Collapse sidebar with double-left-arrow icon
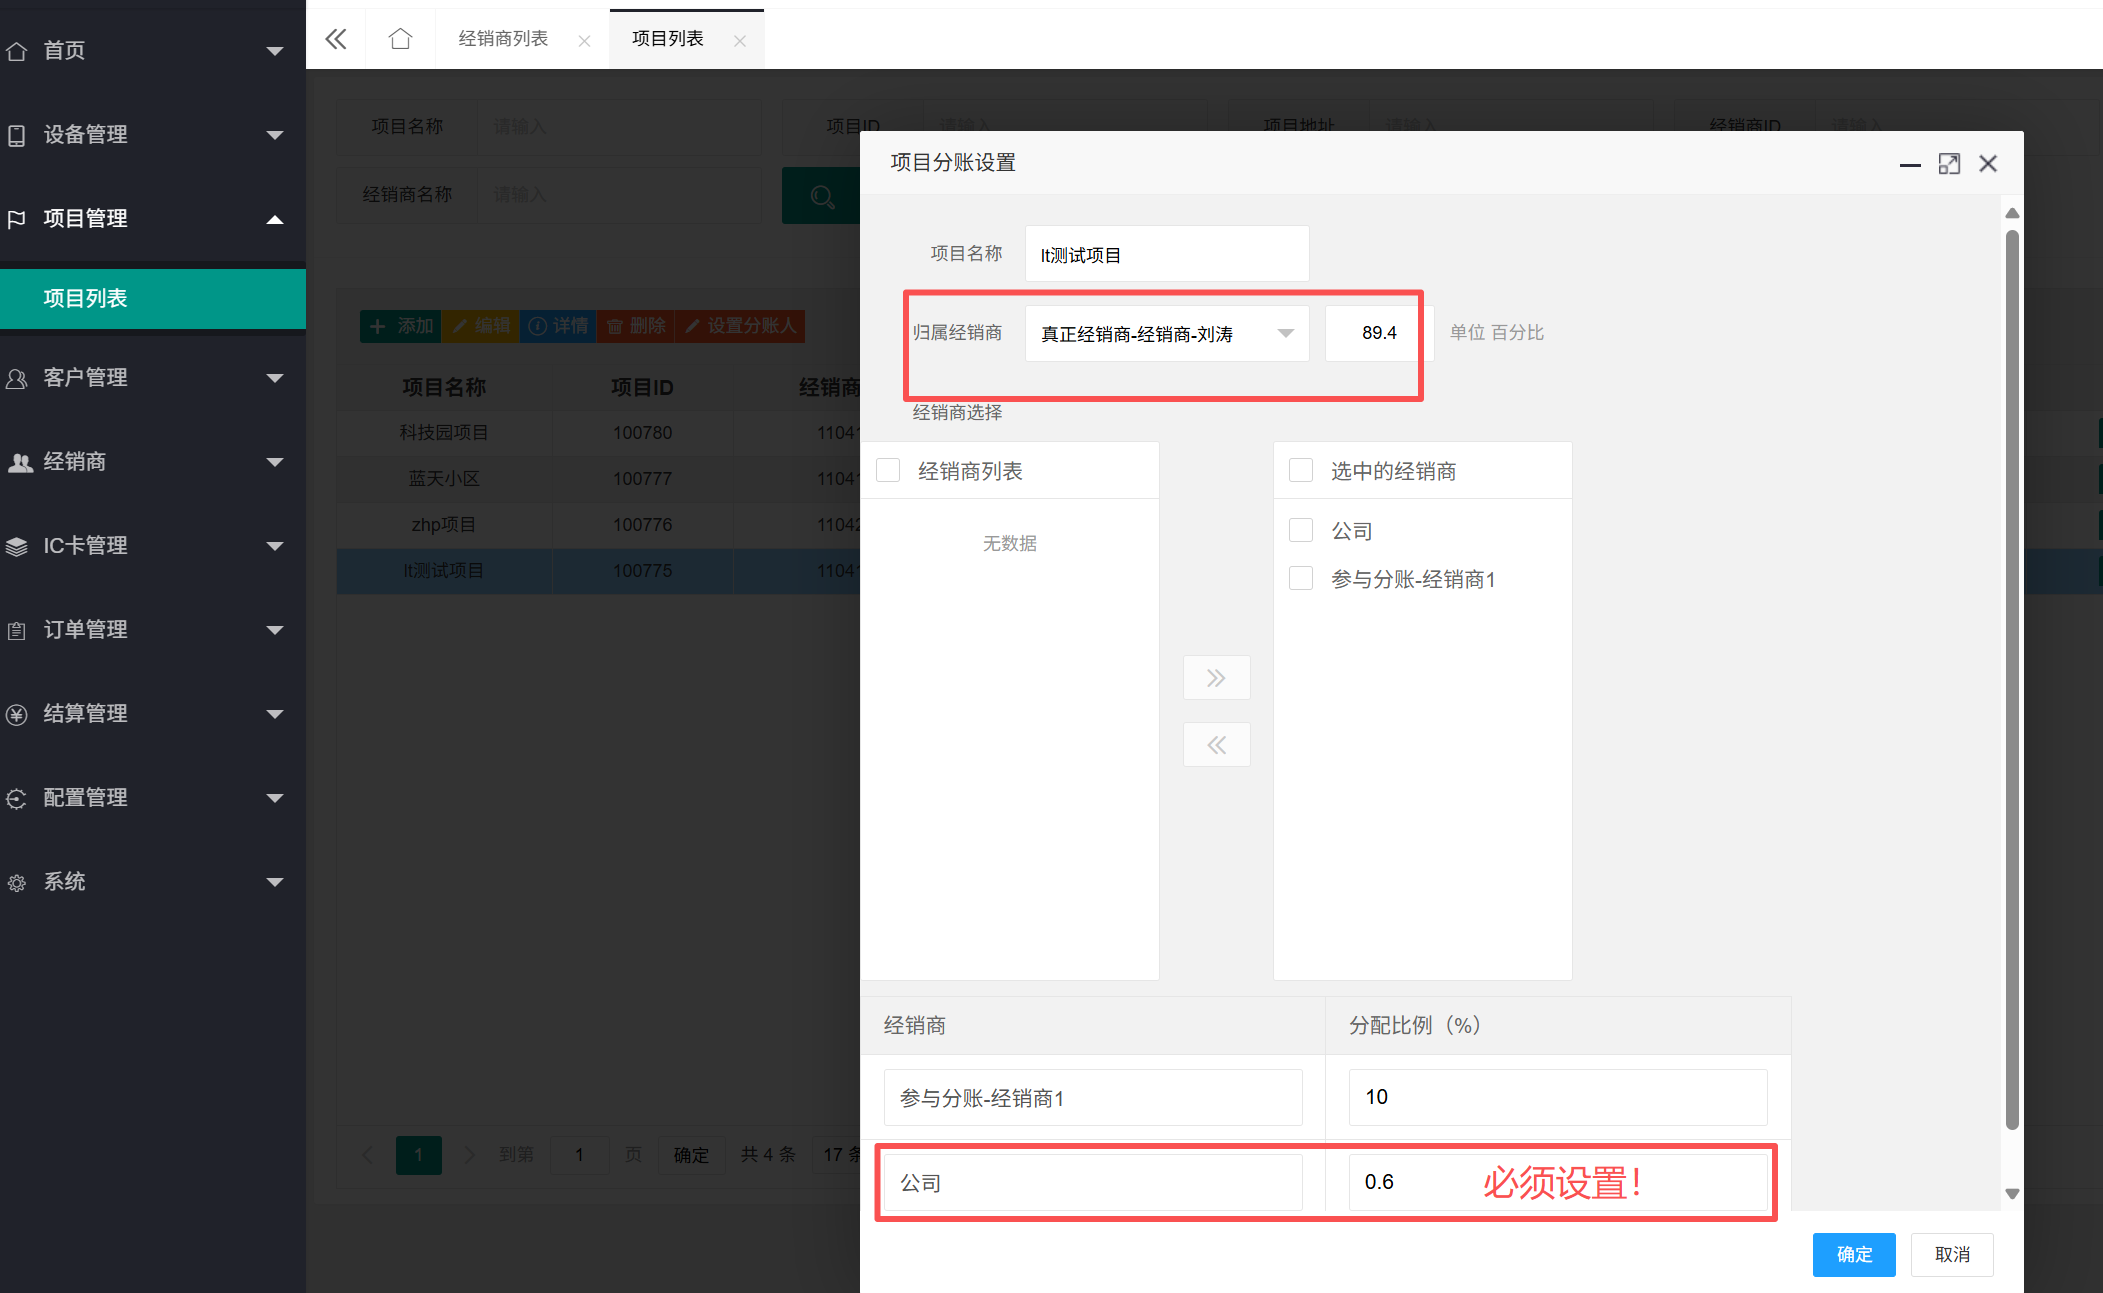 (x=336, y=39)
